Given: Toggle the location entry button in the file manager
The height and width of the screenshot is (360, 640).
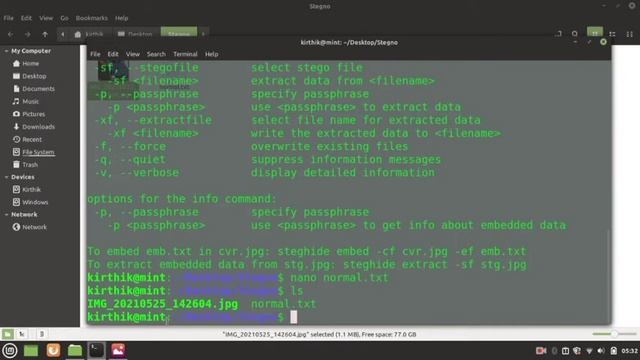Looking at the screenshot, I should point(558,34).
